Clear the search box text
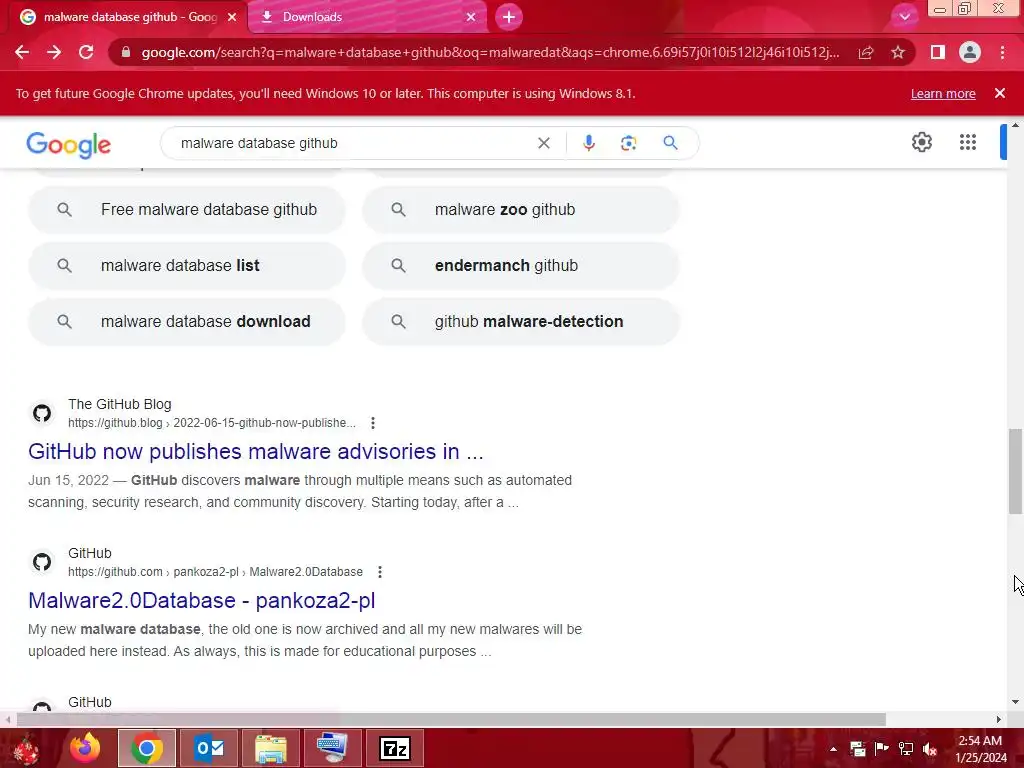 (x=543, y=143)
